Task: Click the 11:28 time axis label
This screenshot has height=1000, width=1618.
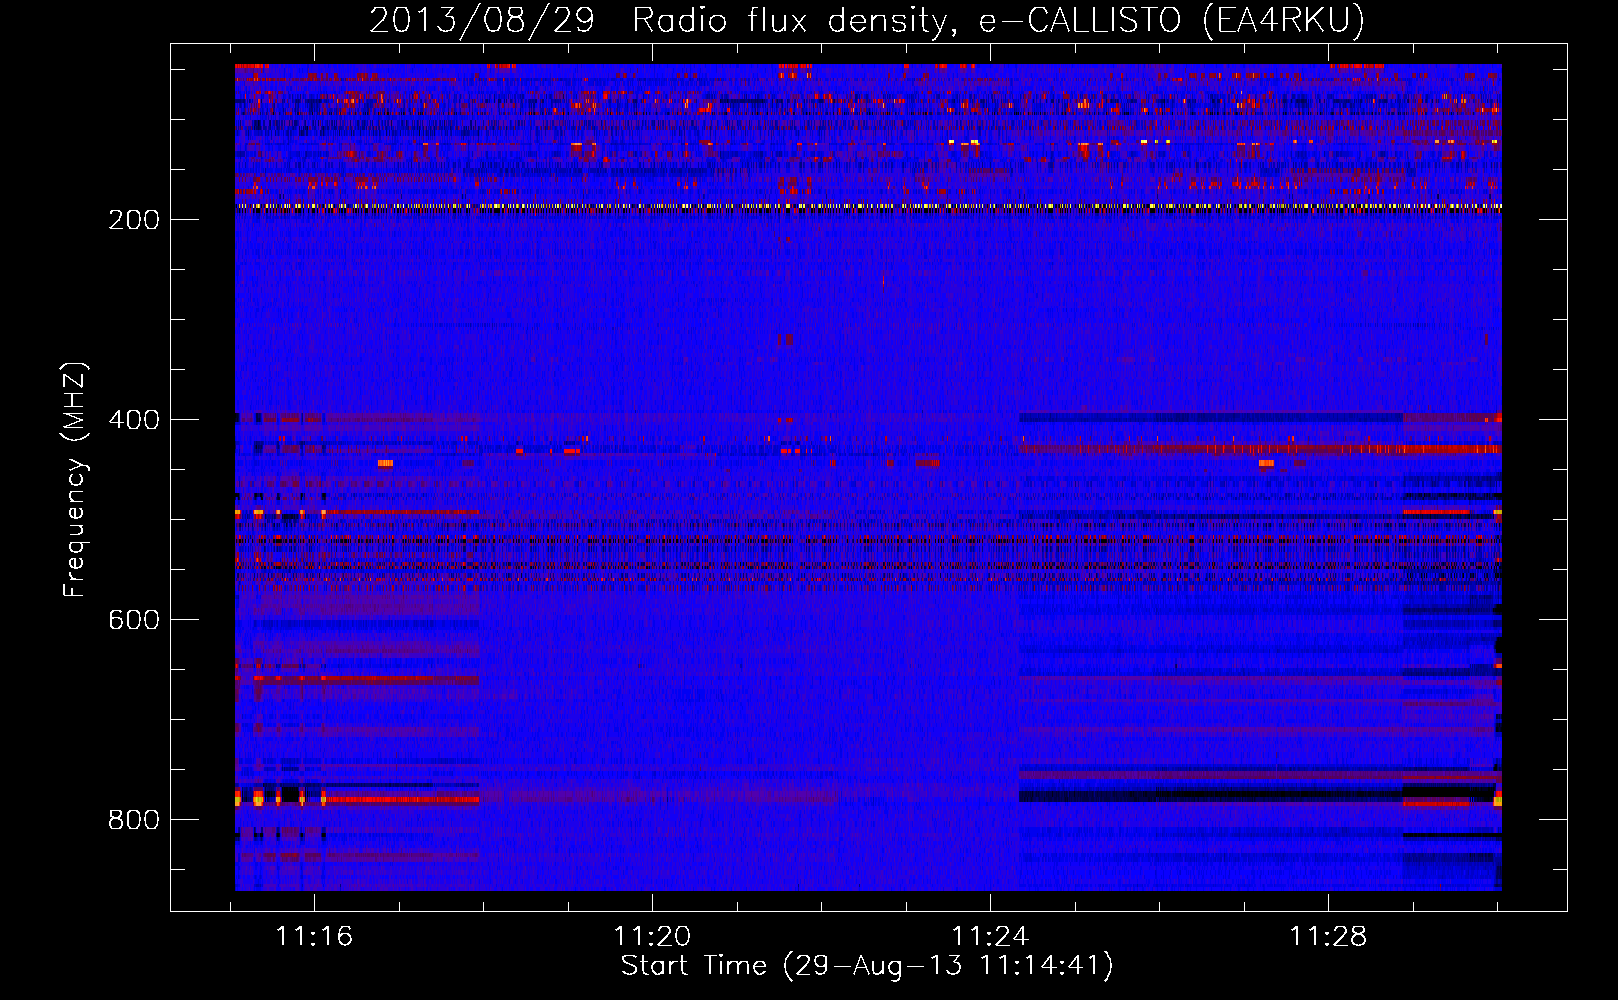Action: (1328, 937)
